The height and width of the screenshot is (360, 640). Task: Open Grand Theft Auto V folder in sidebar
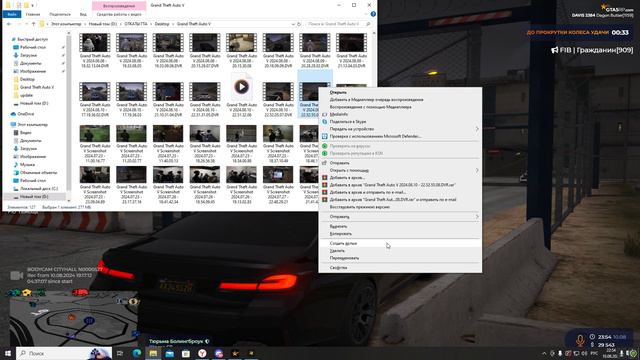[x=37, y=87]
